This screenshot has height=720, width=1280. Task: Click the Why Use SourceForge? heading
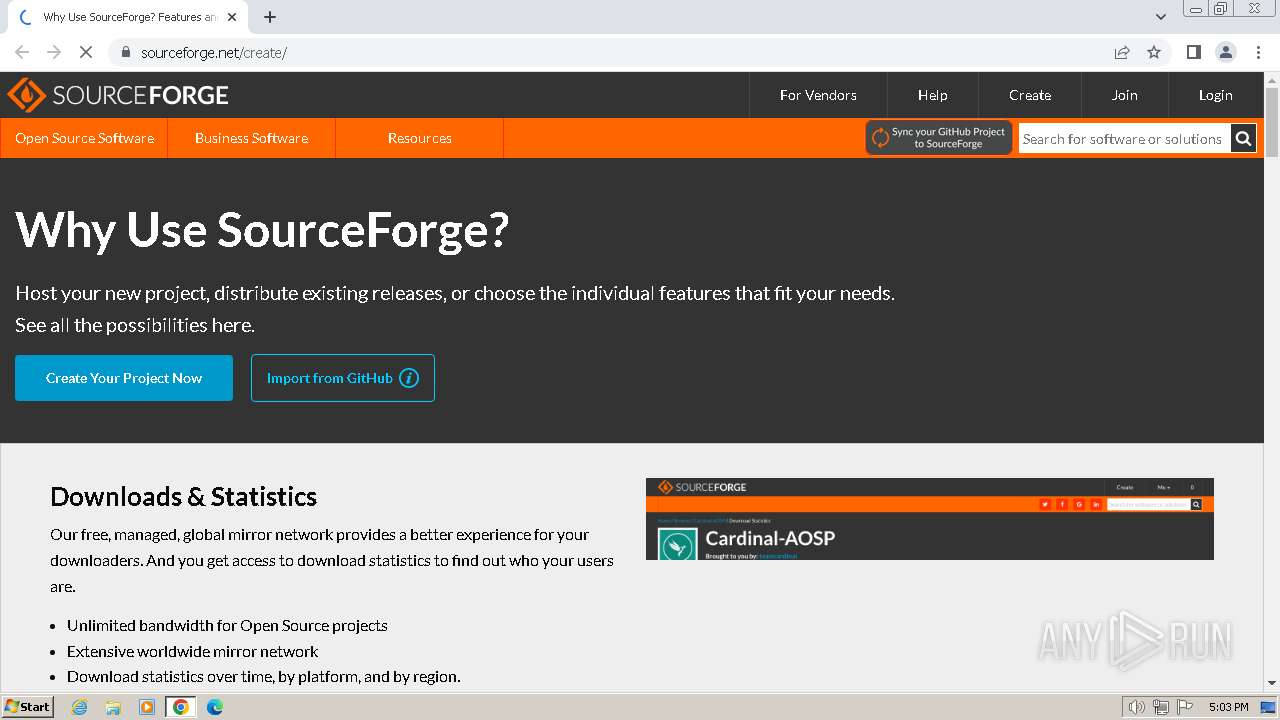[262, 230]
